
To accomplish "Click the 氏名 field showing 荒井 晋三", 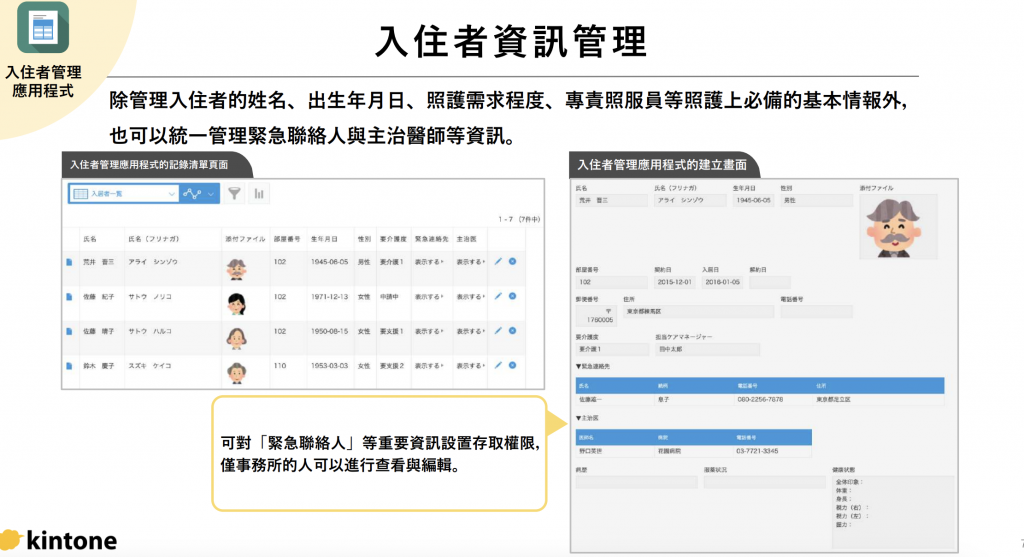I will coord(611,200).
